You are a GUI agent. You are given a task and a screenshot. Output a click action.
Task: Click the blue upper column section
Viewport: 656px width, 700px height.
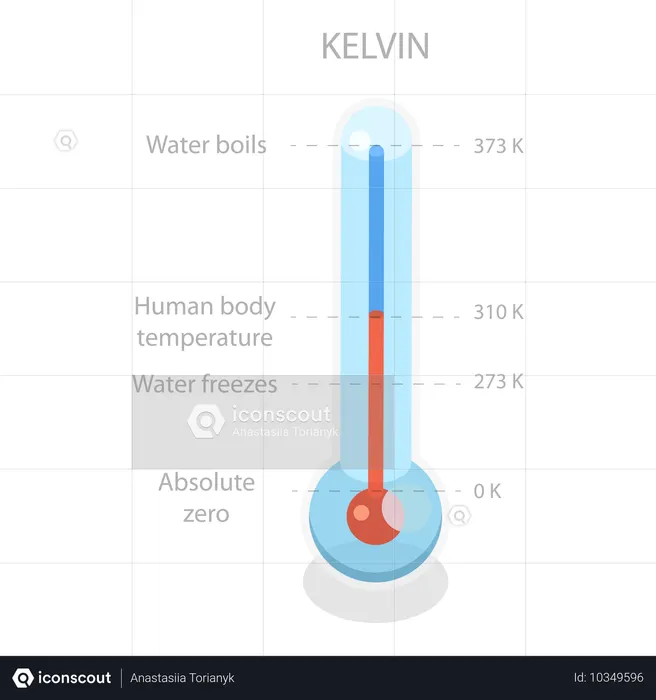coord(376,228)
